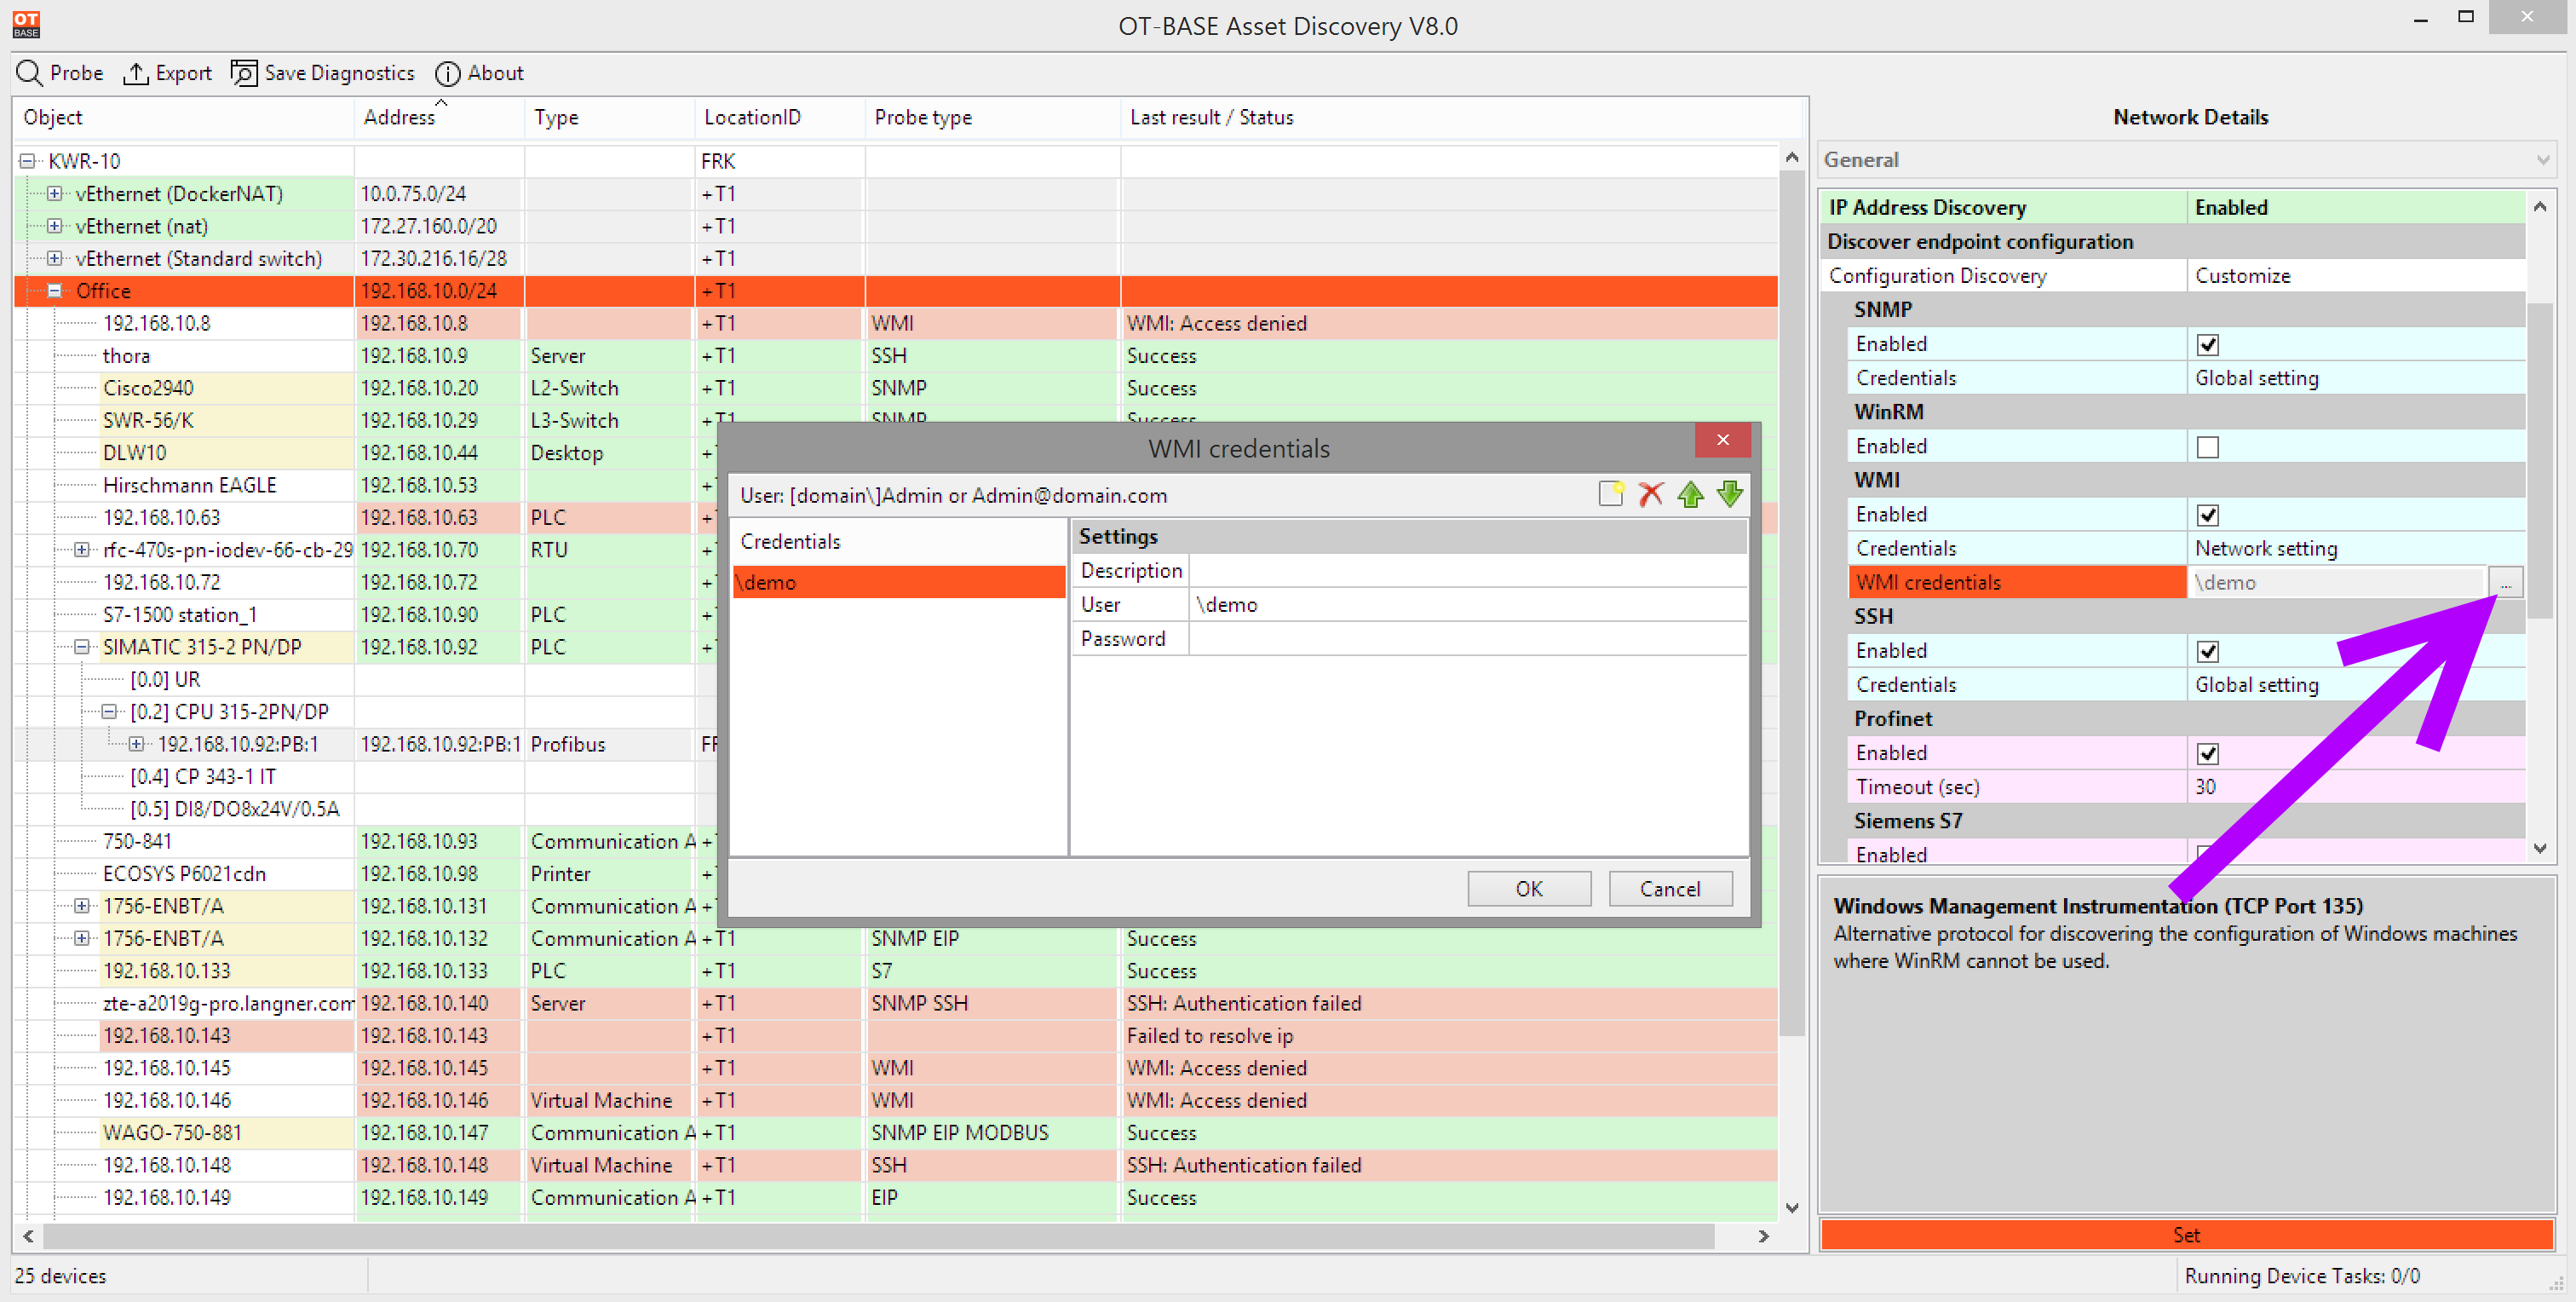Image resolution: width=2576 pixels, height=1302 pixels.
Task: Click the Description field in Settings
Action: [1467, 570]
